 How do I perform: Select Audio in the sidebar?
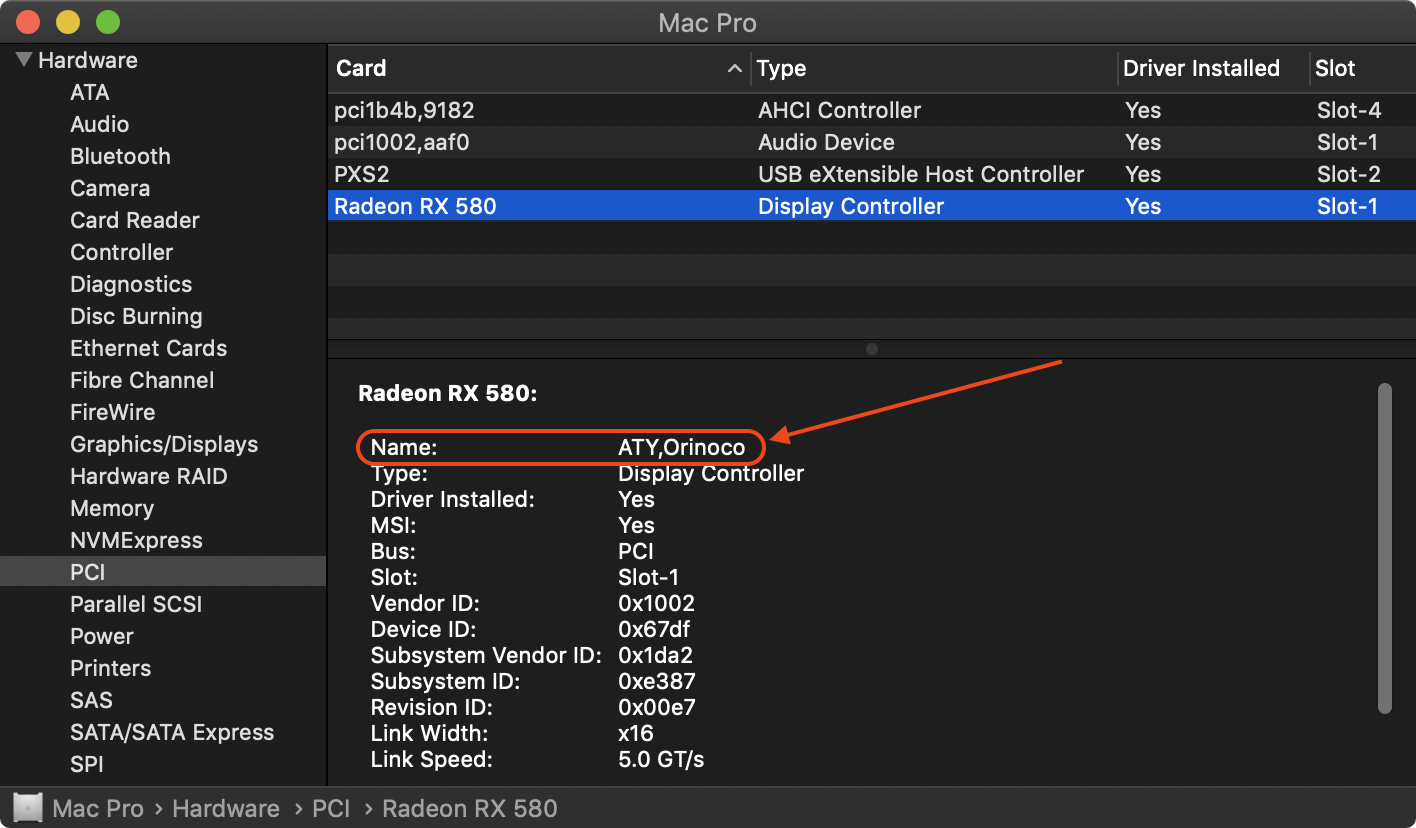pos(100,124)
